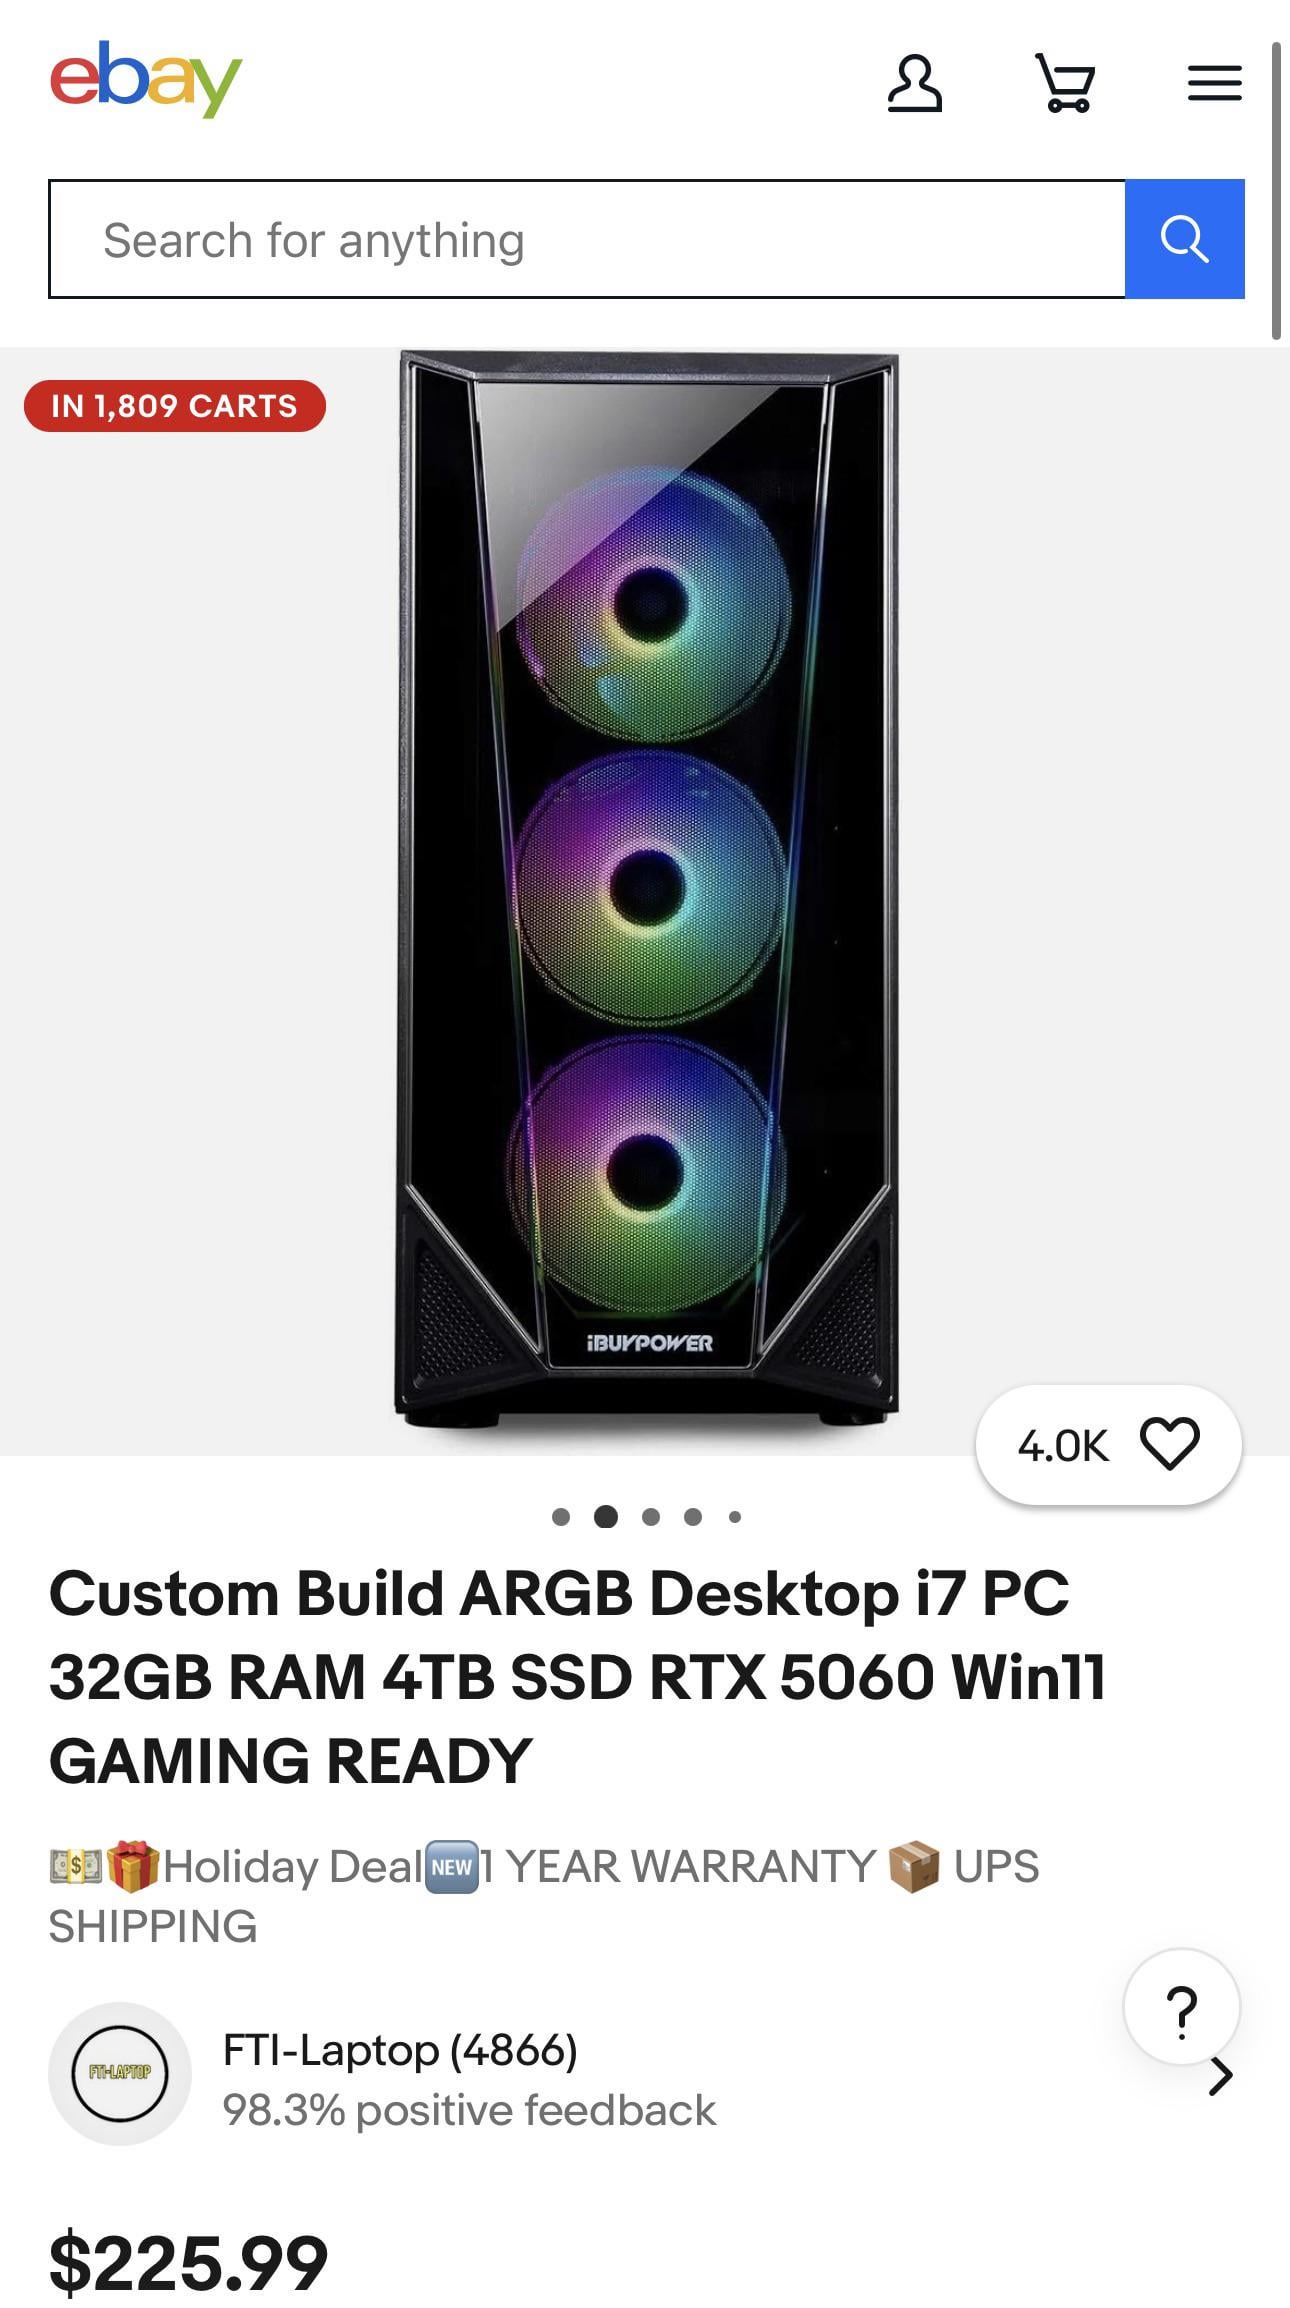
Task: Expand seller details with chevron arrow
Action: (x=1220, y=2077)
